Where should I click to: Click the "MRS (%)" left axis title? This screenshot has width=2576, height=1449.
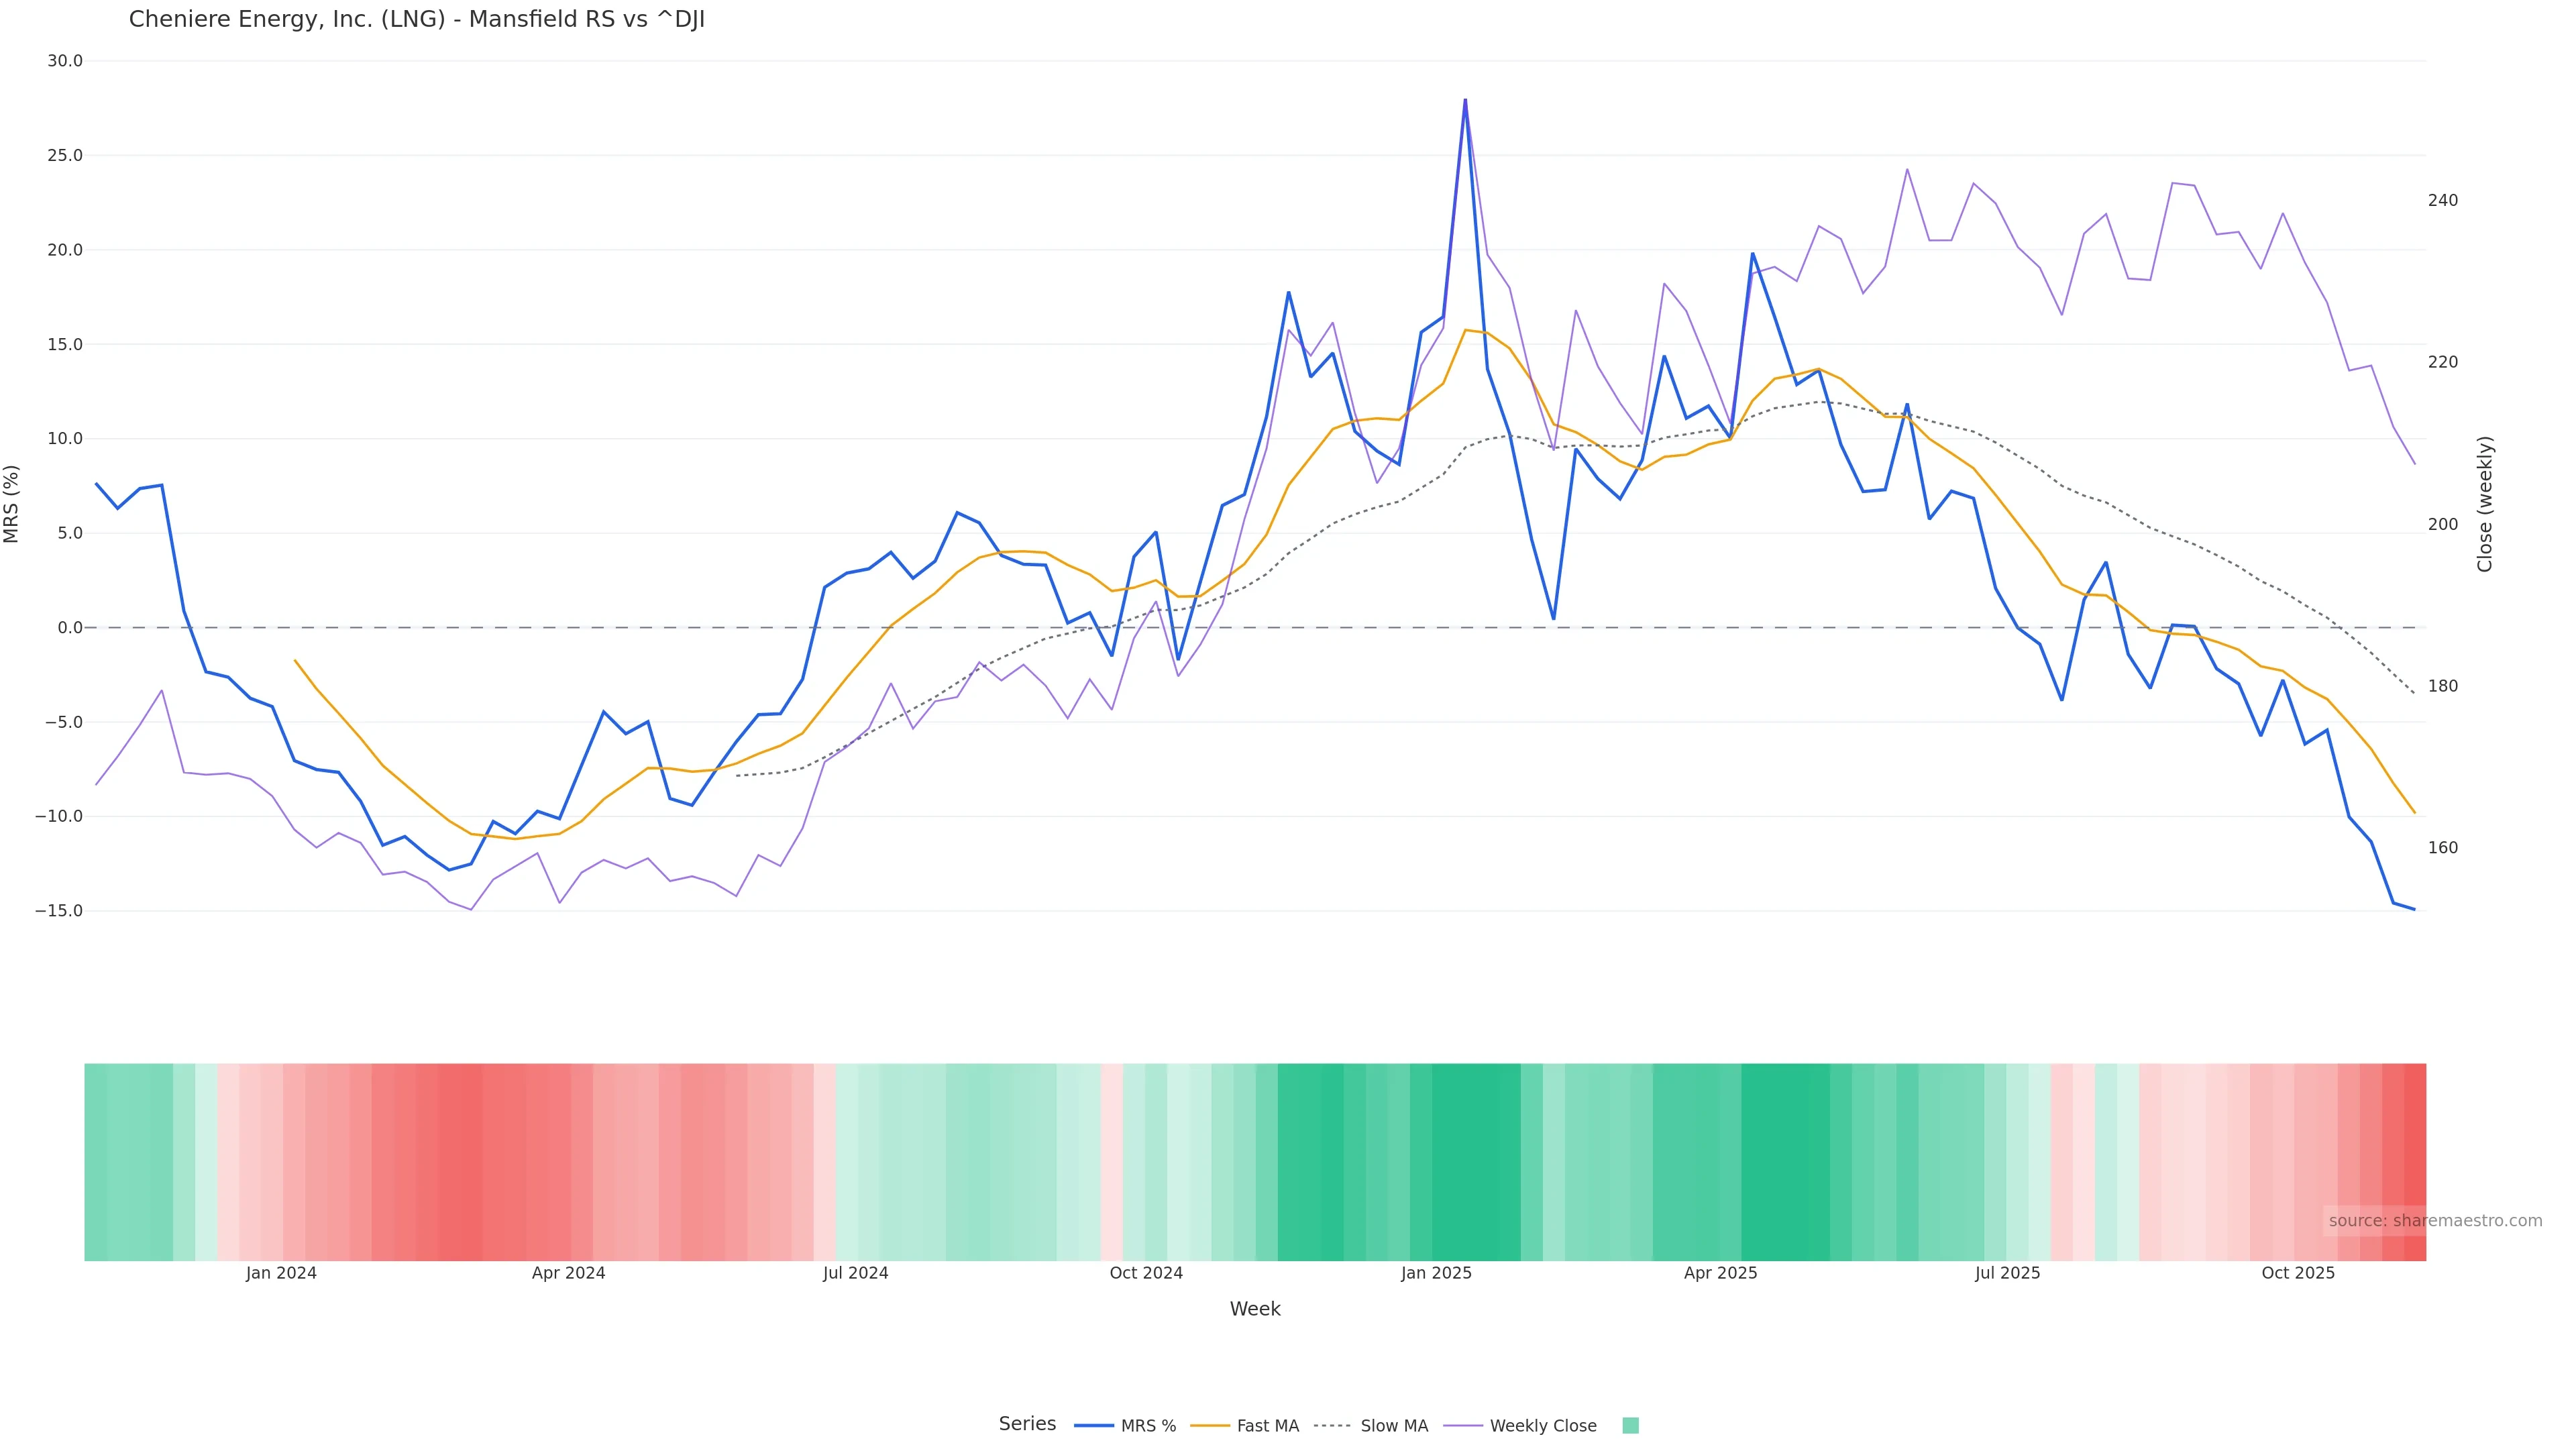[12, 504]
